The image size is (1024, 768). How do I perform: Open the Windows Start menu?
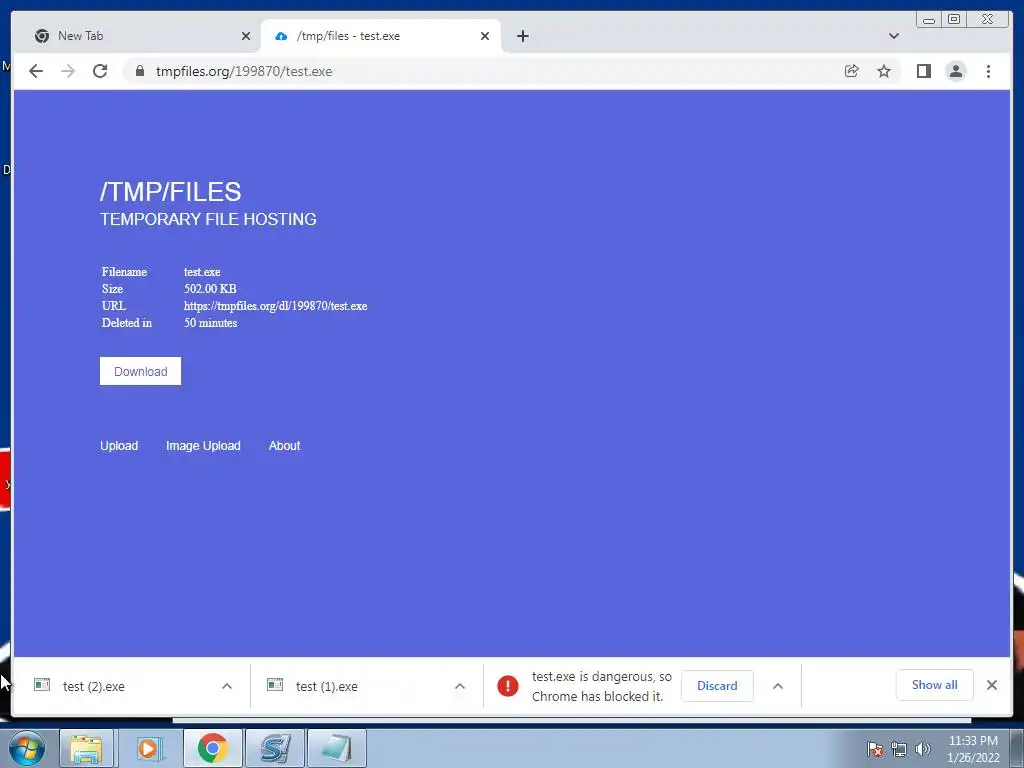pos(27,748)
